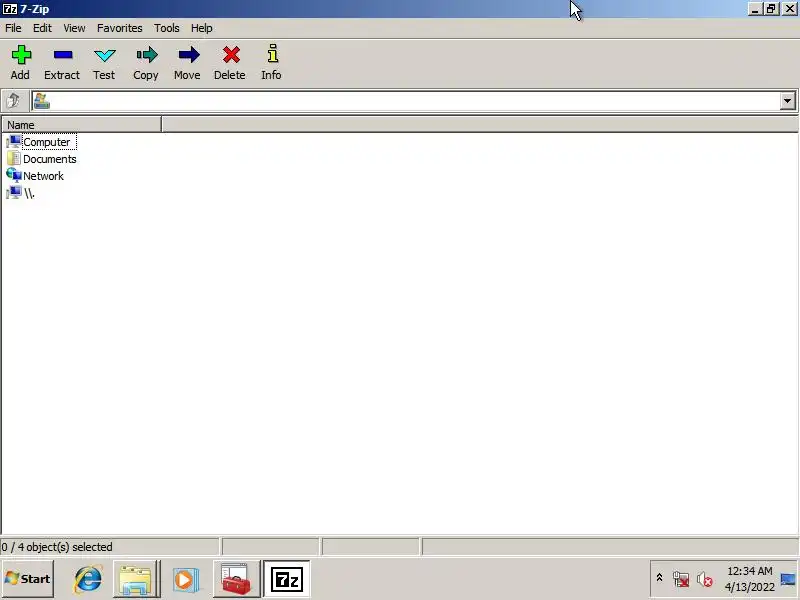Open the Edit menu
This screenshot has height=600, width=800.
tap(42, 28)
